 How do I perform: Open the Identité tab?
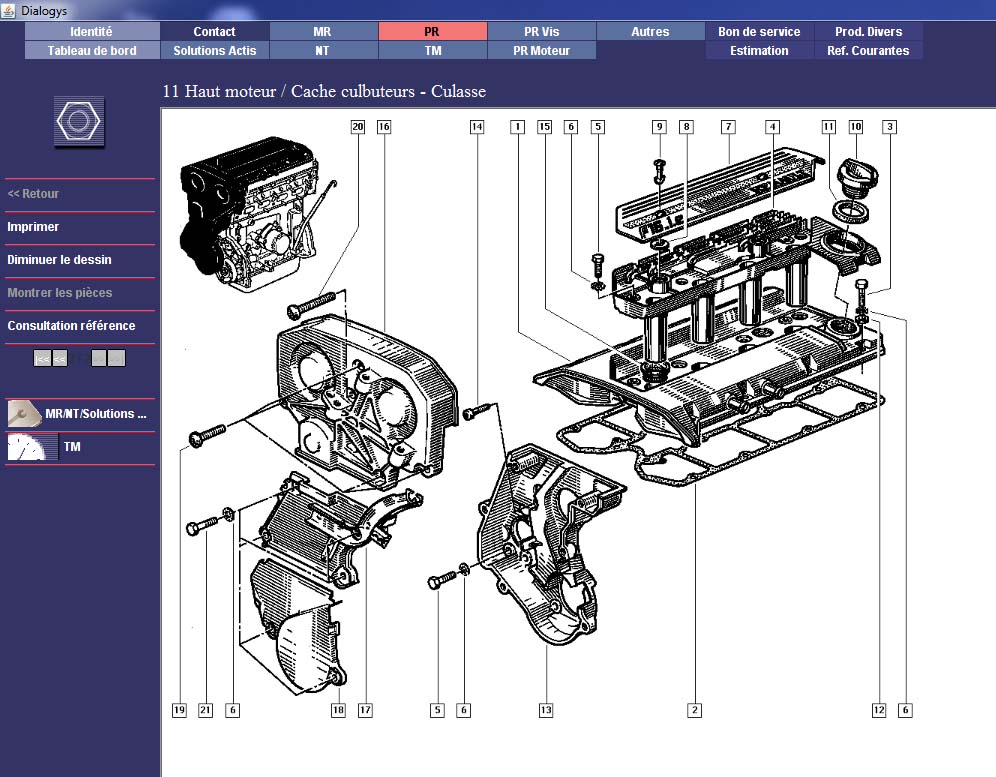pos(91,32)
